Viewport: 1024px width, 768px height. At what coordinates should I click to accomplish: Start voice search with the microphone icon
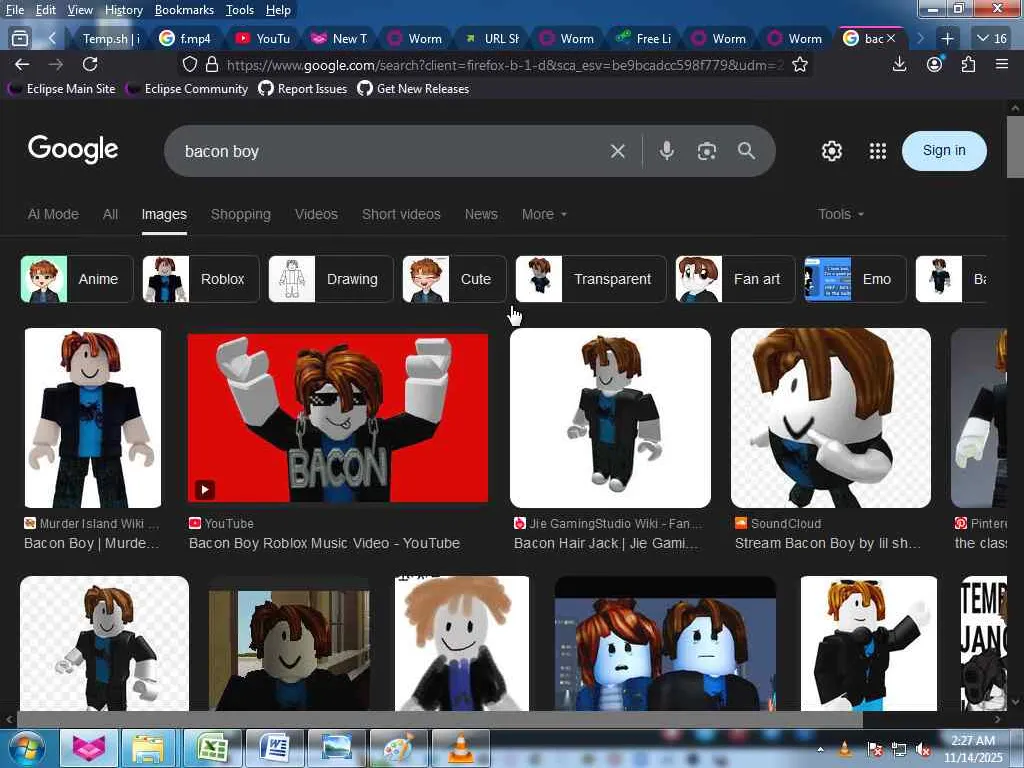[x=666, y=151]
